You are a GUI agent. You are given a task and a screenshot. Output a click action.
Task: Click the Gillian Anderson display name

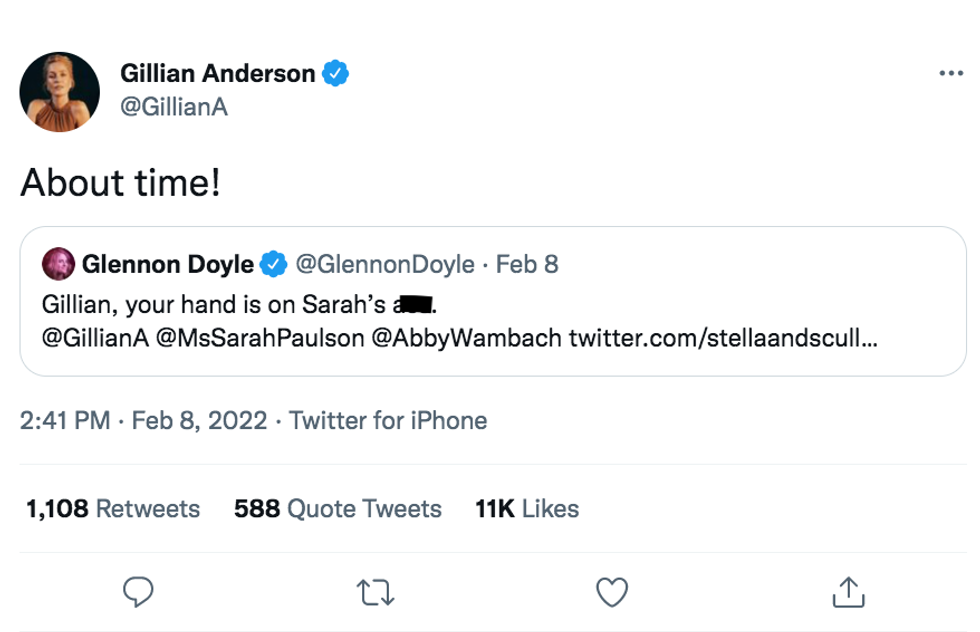click(x=217, y=74)
